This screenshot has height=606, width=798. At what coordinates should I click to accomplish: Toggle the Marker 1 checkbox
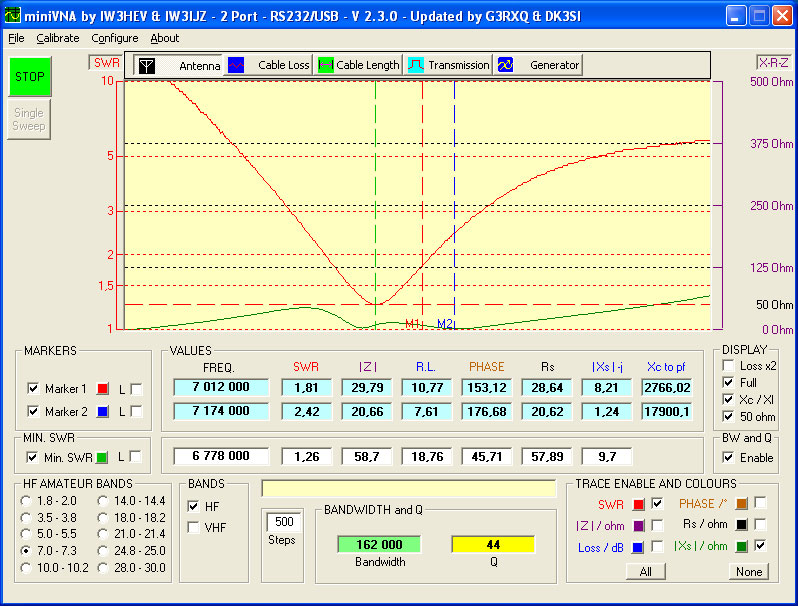pyautogui.click(x=33, y=388)
